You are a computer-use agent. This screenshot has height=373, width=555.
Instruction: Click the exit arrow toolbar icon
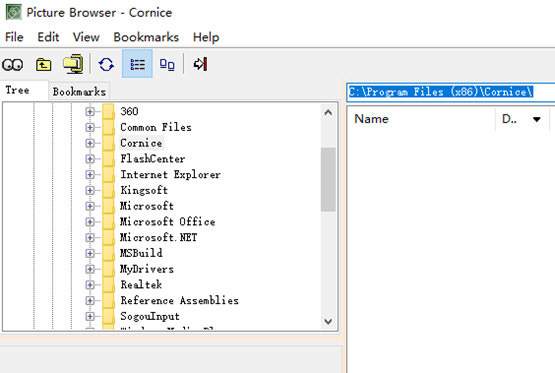point(200,64)
